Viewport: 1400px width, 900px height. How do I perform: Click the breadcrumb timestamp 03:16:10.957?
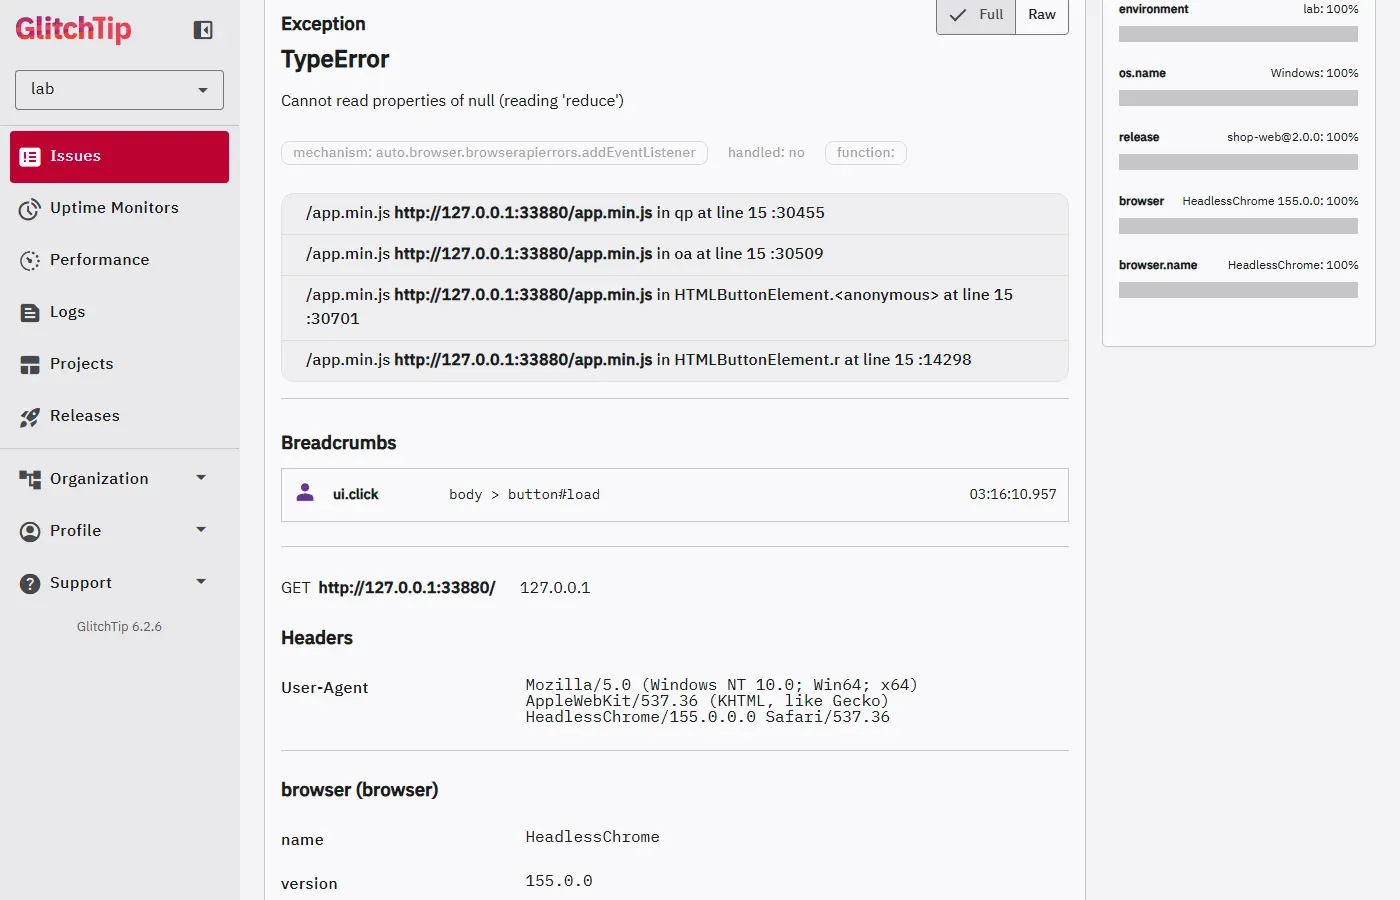(1013, 495)
